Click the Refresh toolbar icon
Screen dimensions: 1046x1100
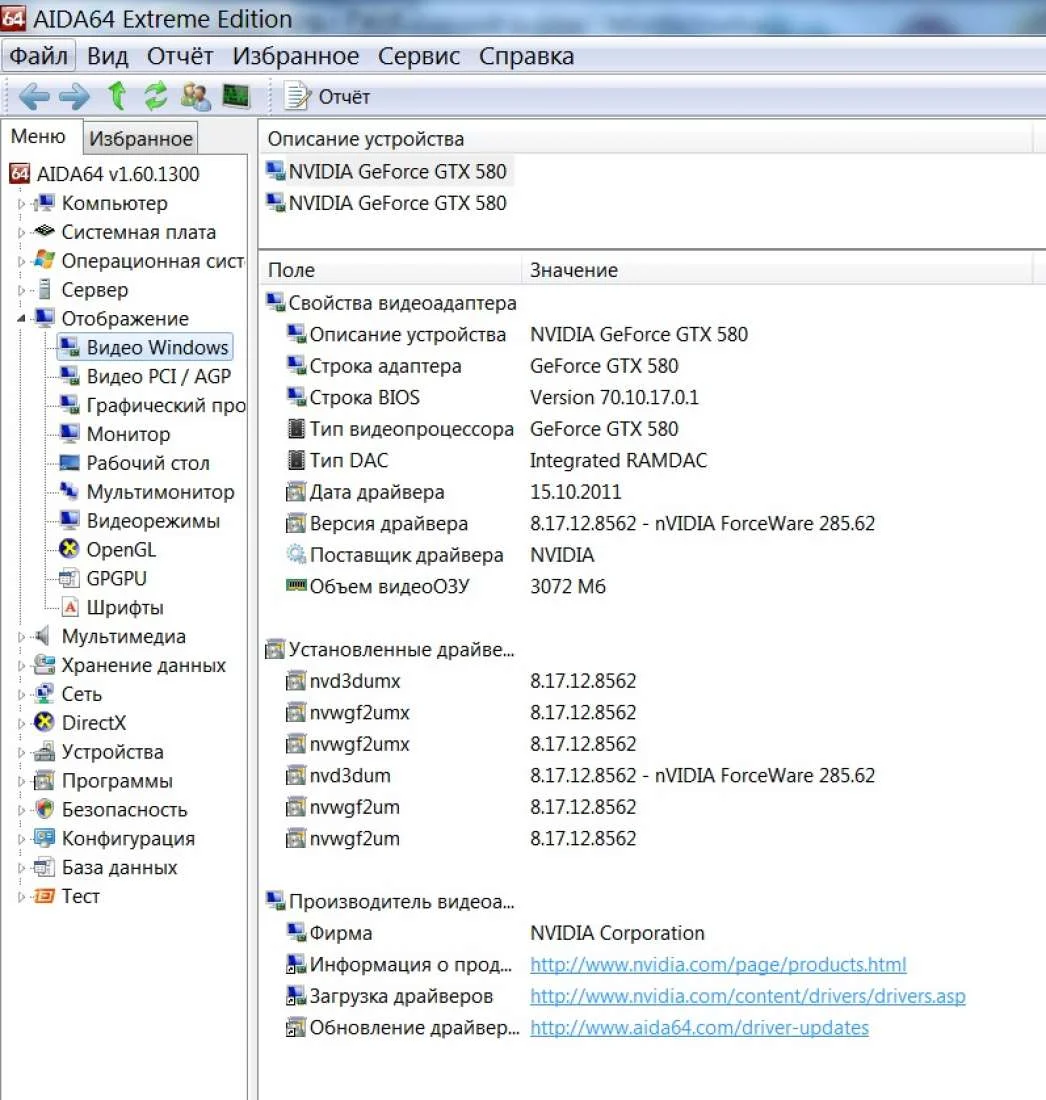pyautogui.click(x=155, y=96)
